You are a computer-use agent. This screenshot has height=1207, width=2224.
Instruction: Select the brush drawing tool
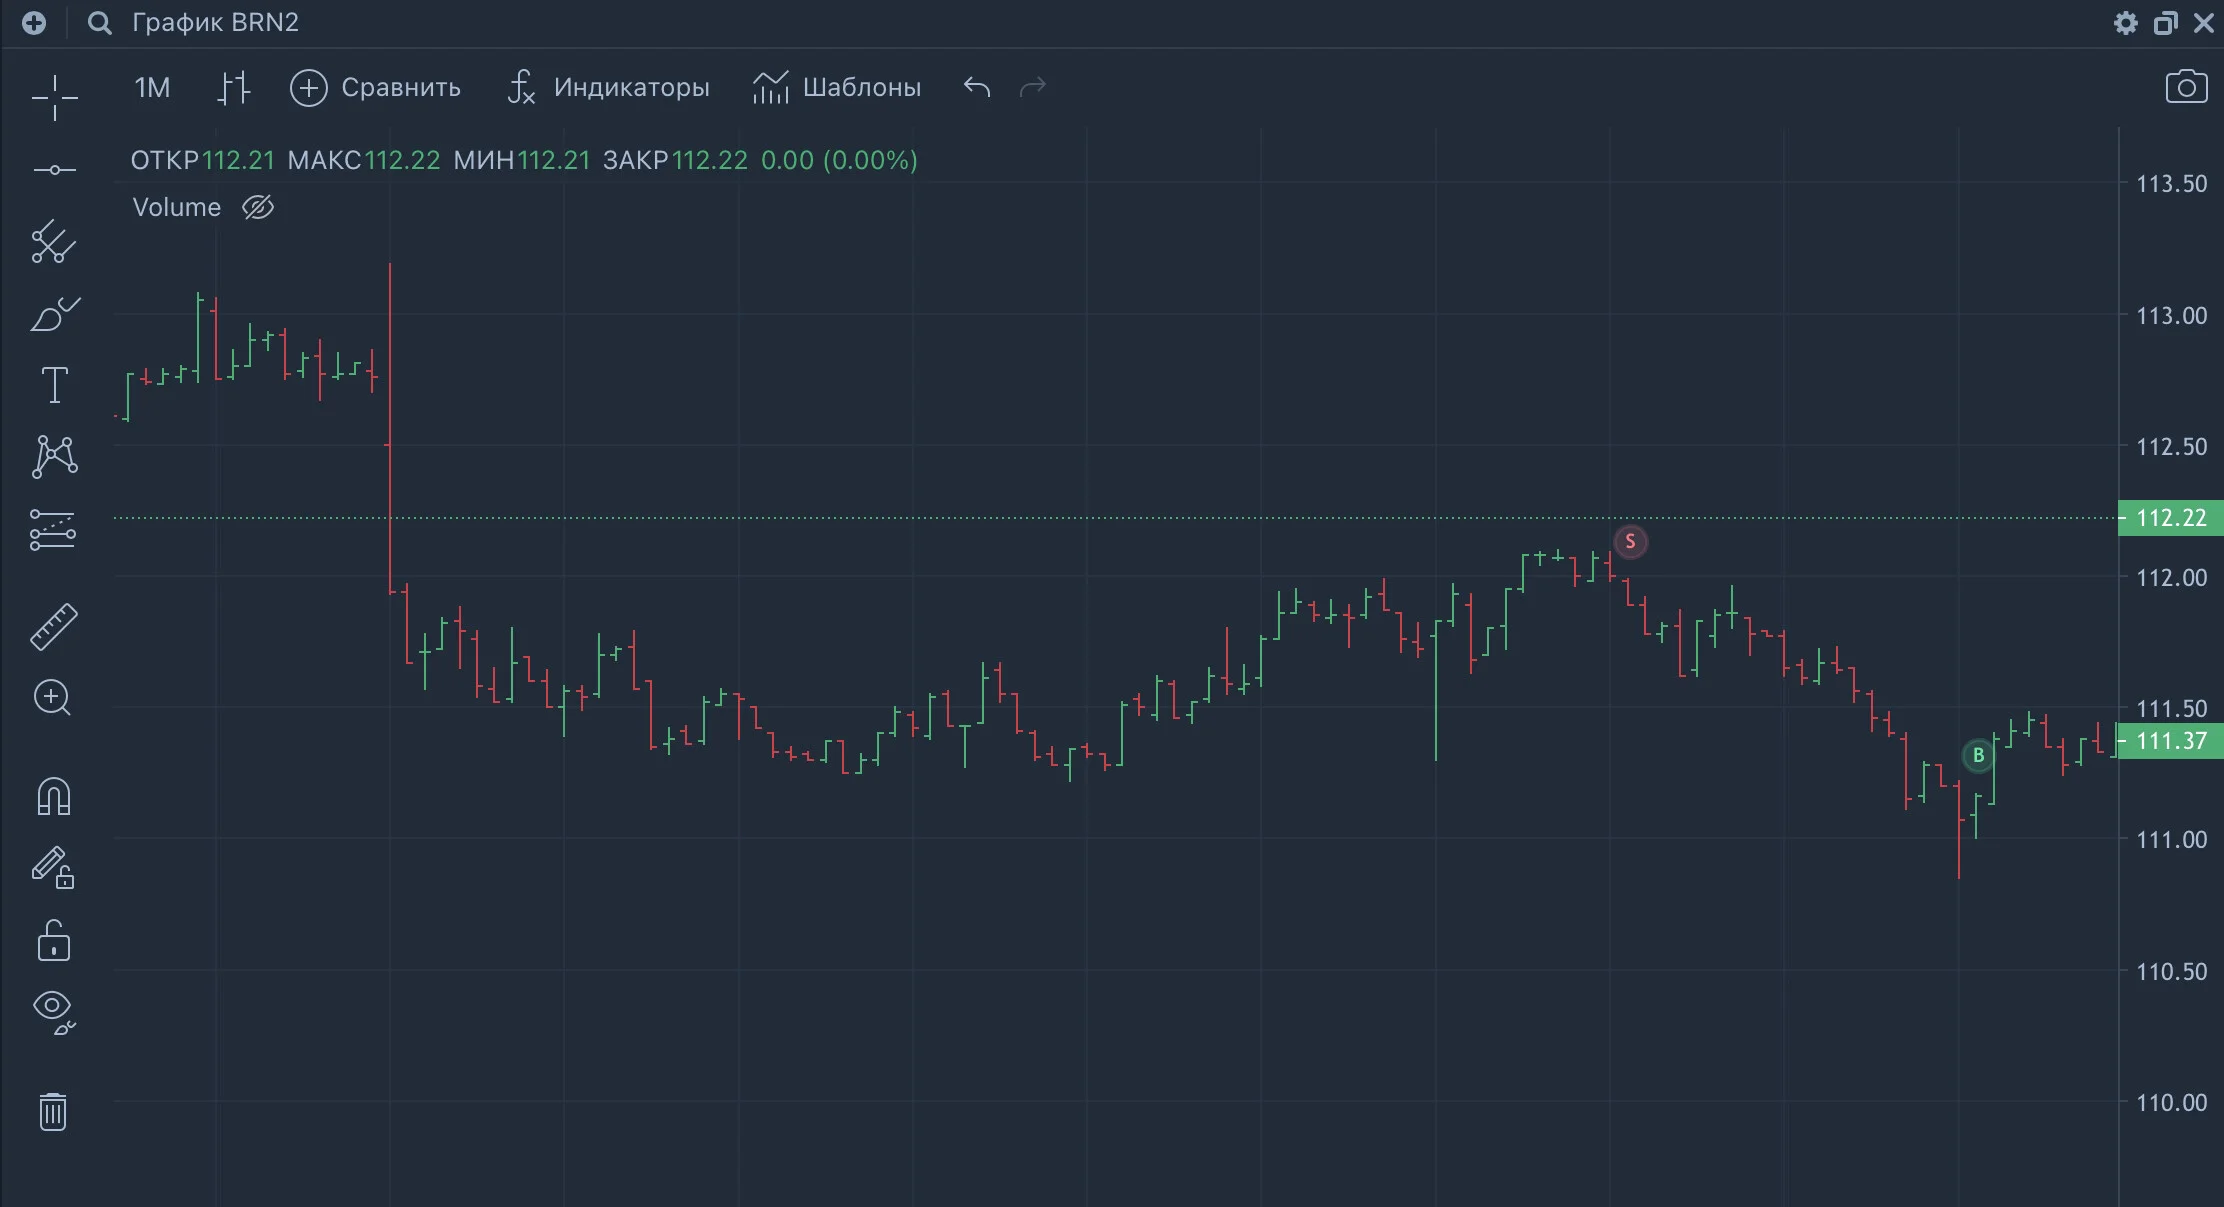[55, 314]
